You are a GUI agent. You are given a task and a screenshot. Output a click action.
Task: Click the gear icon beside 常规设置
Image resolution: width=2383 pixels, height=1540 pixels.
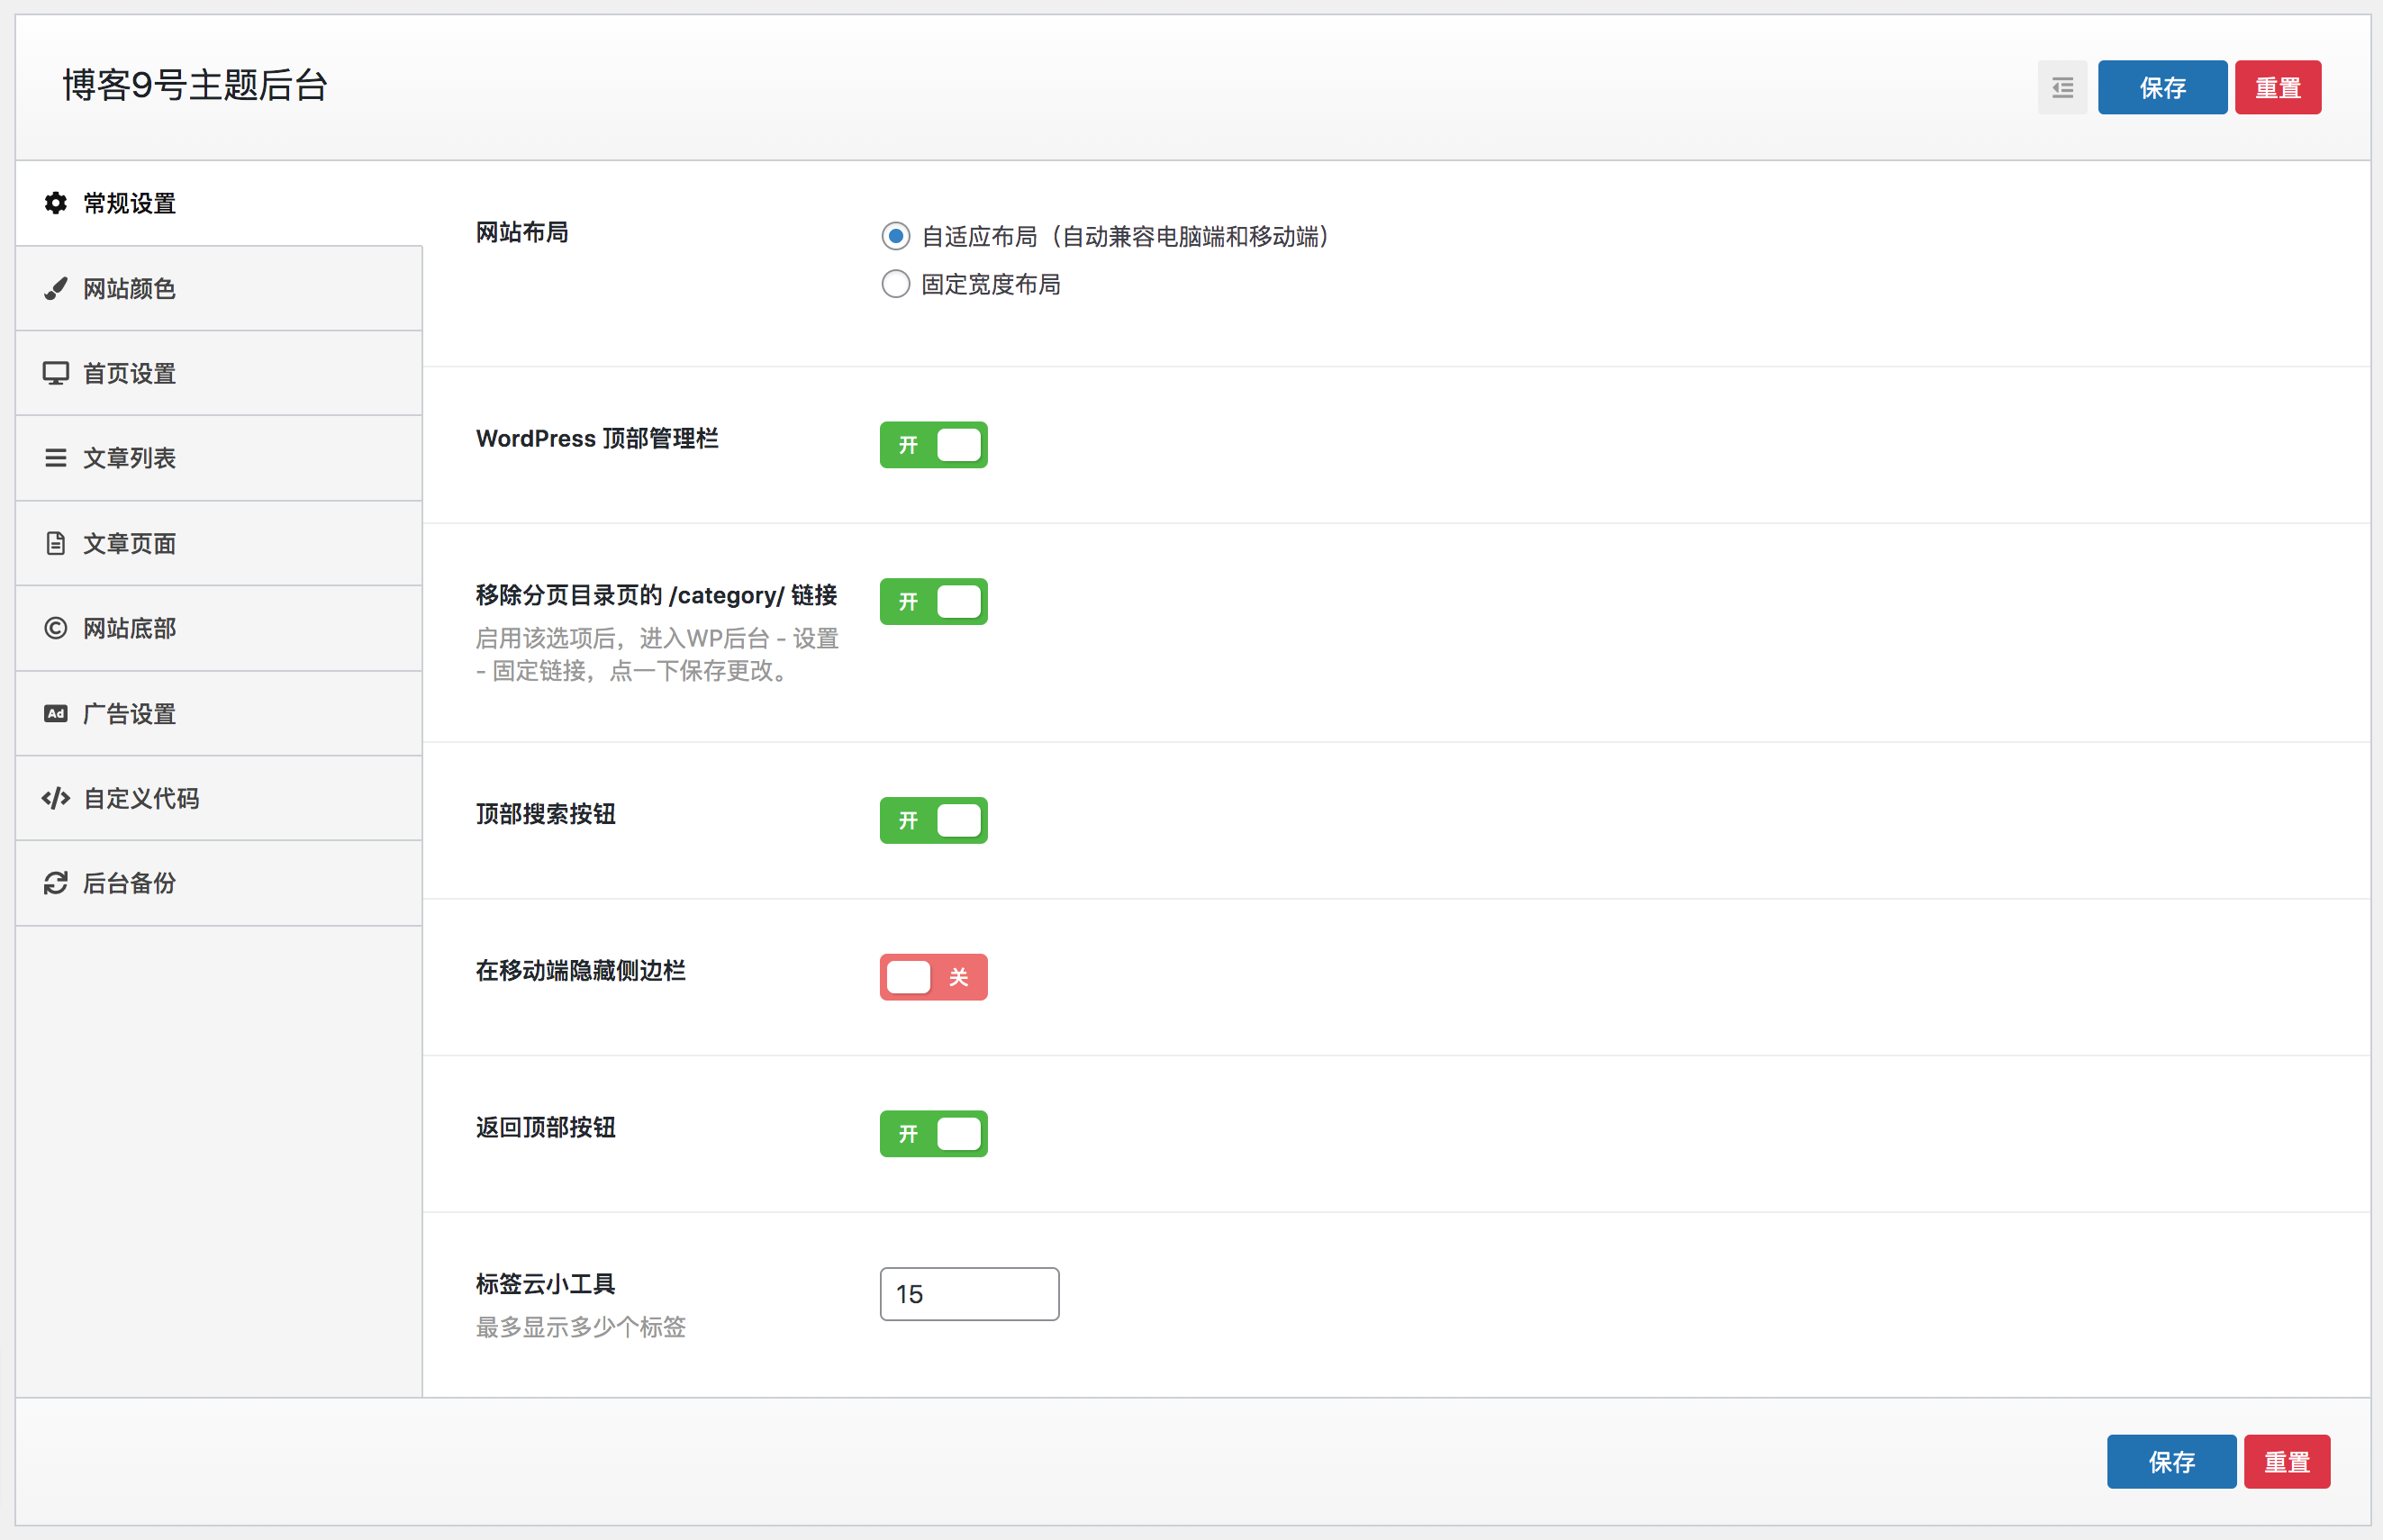56,203
